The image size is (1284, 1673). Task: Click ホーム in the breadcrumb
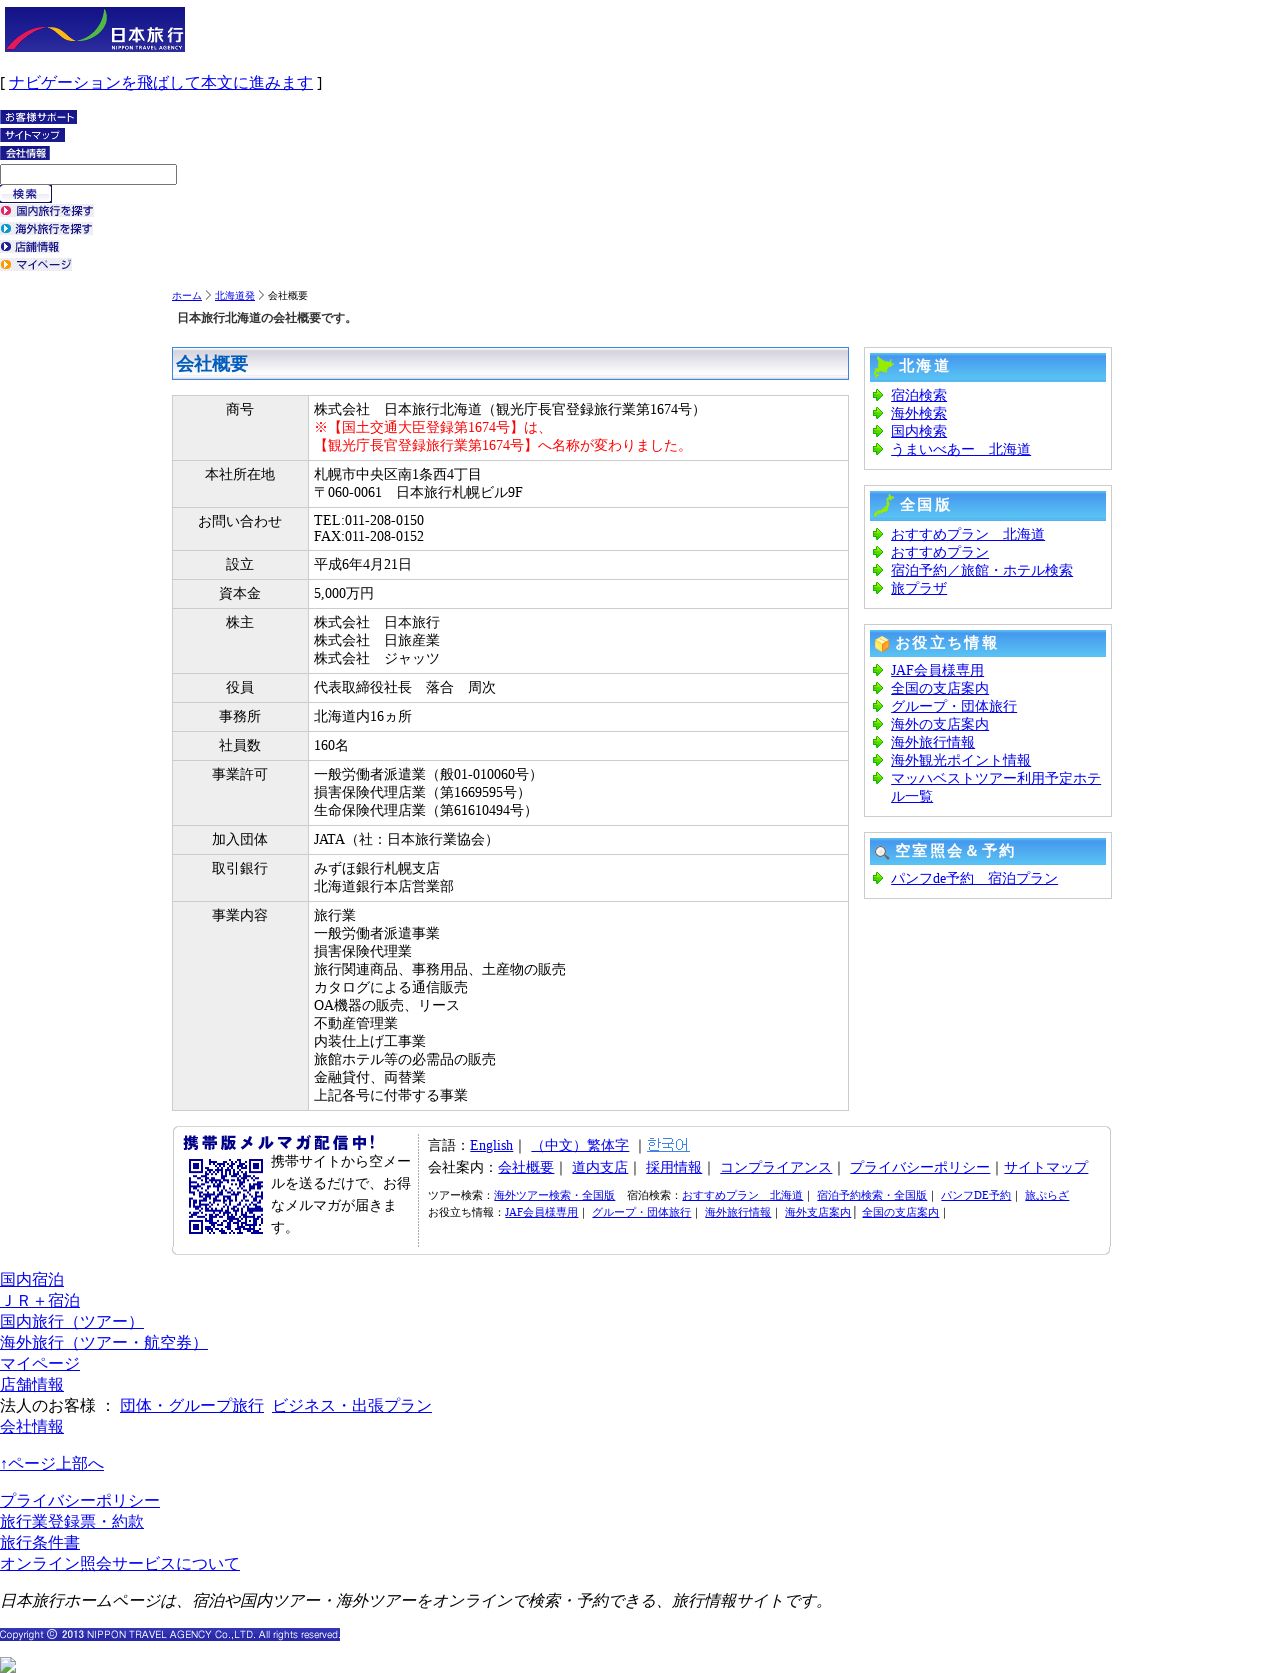pos(187,296)
